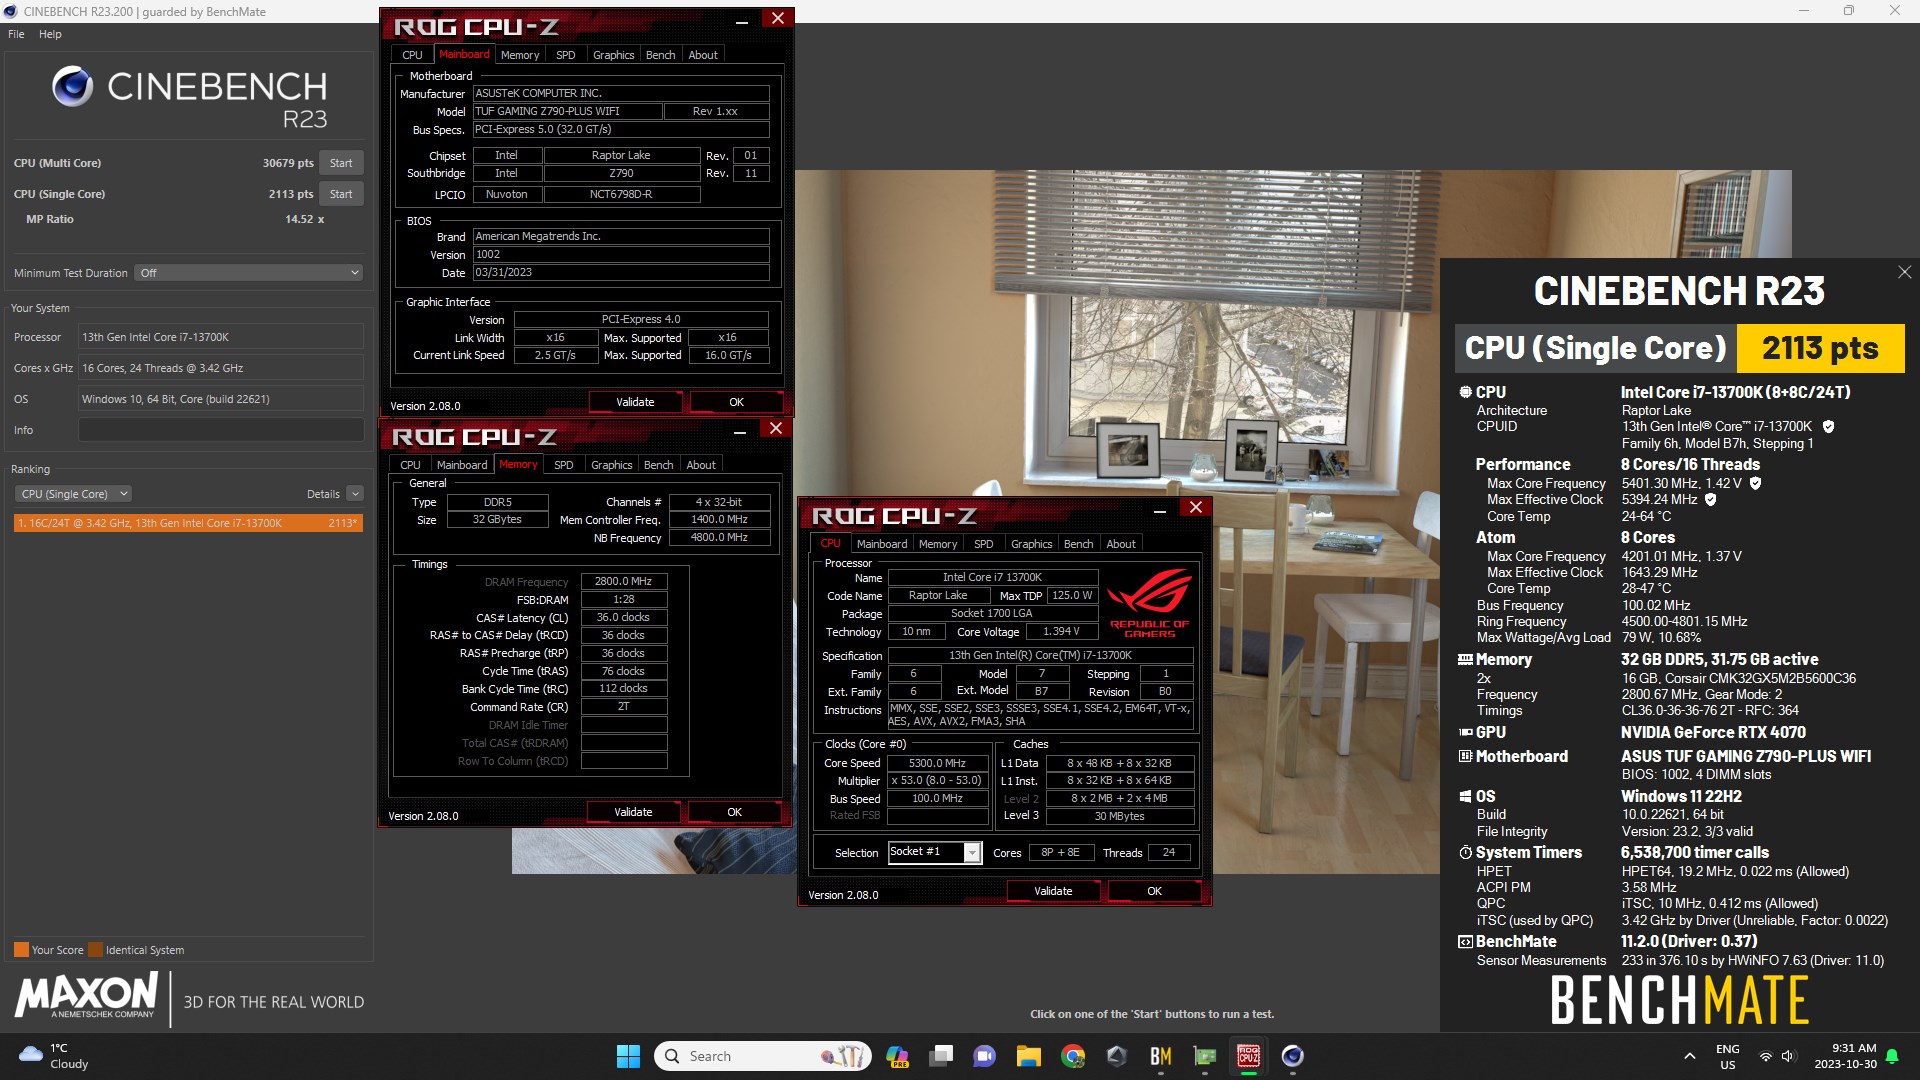Close the BenchMate result overlay panel
The width and height of the screenshot is (1920, 1080).
click(1904, 272)
